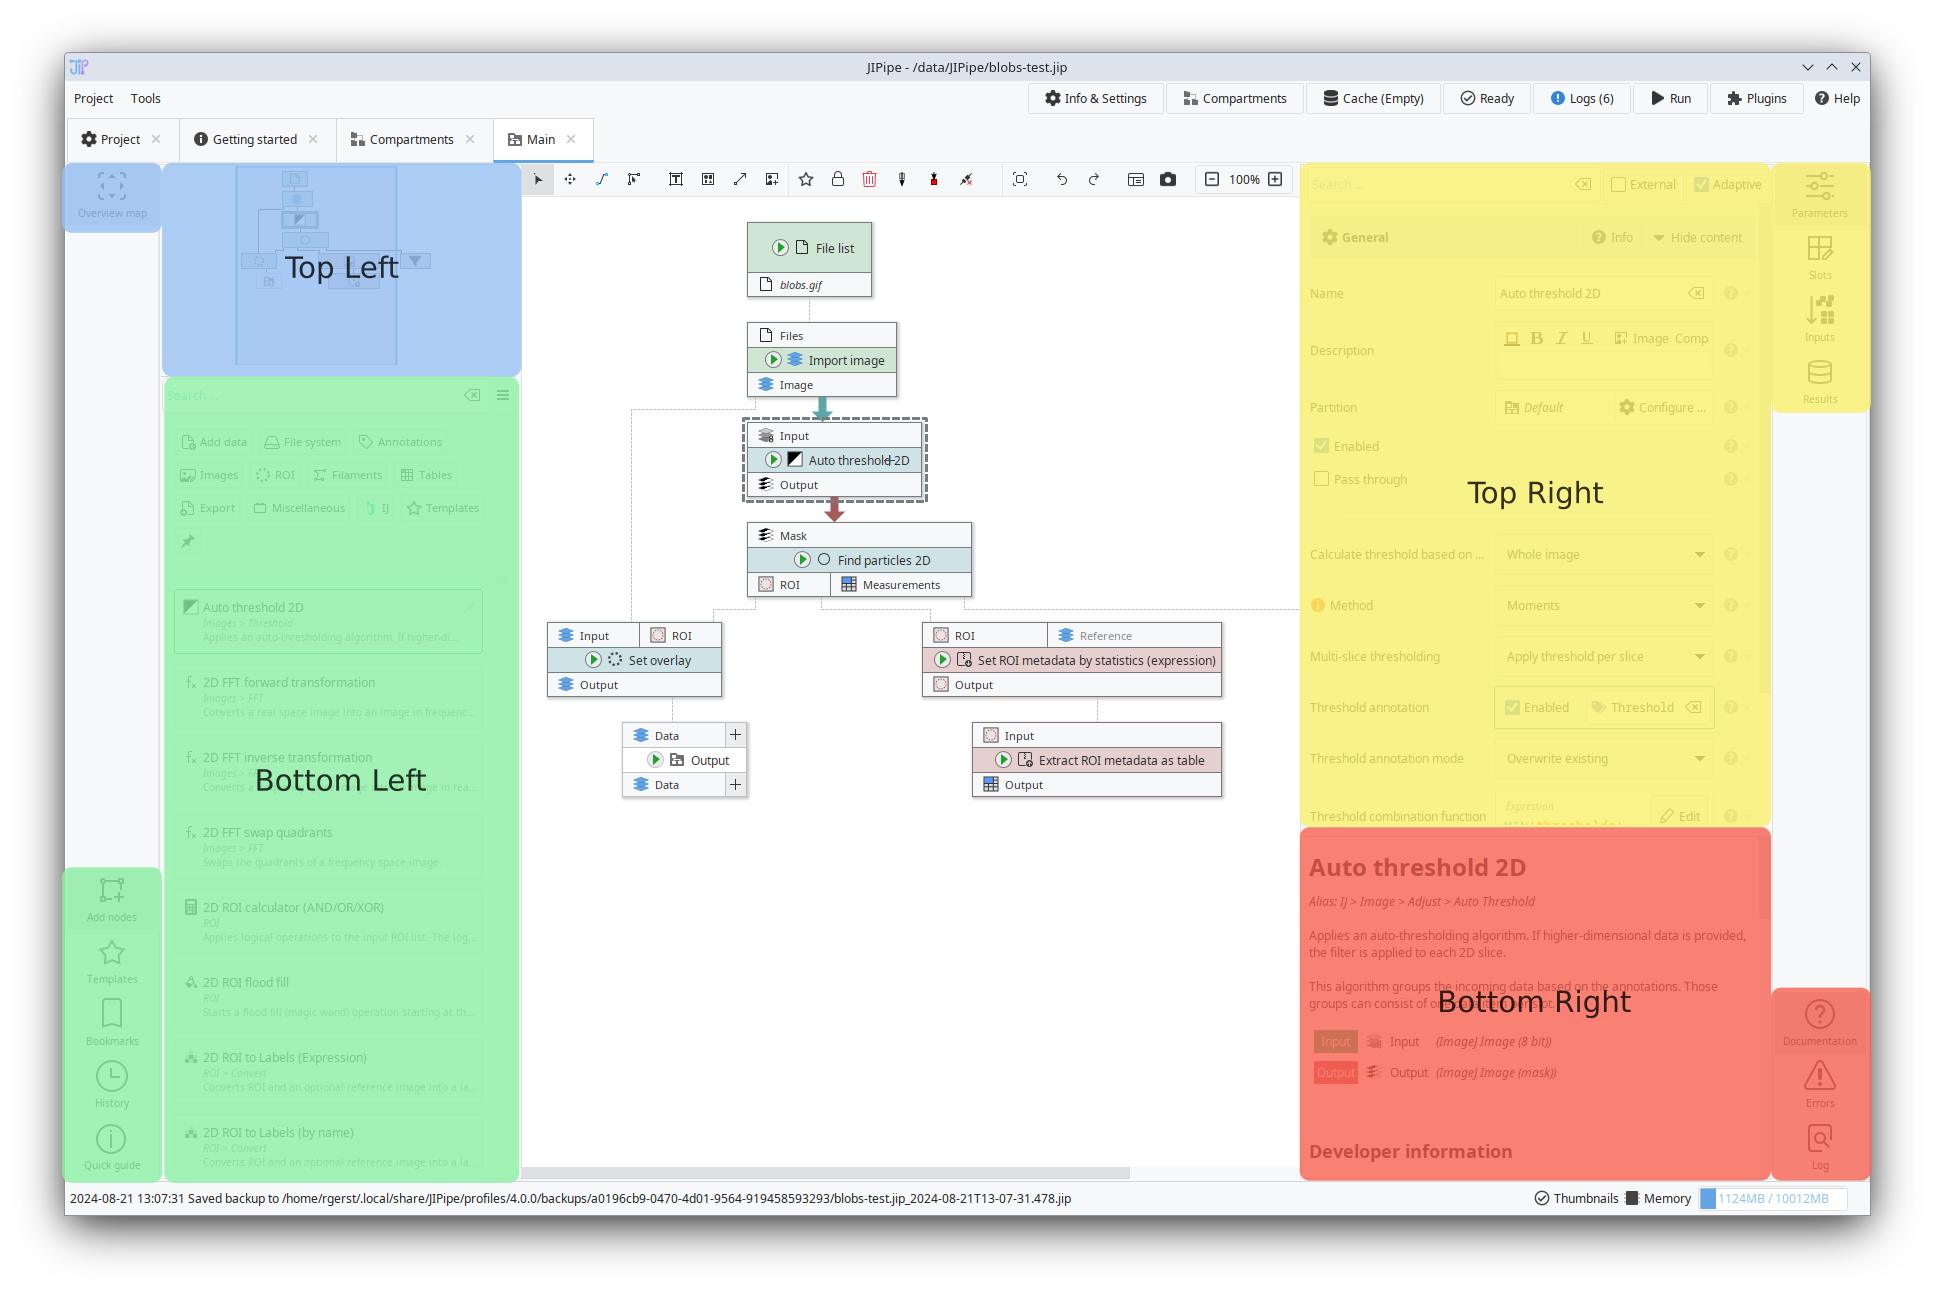Uncheck the Enabled checkbox under Partition
The image size is (1935, 1292).
point(1321,446)
